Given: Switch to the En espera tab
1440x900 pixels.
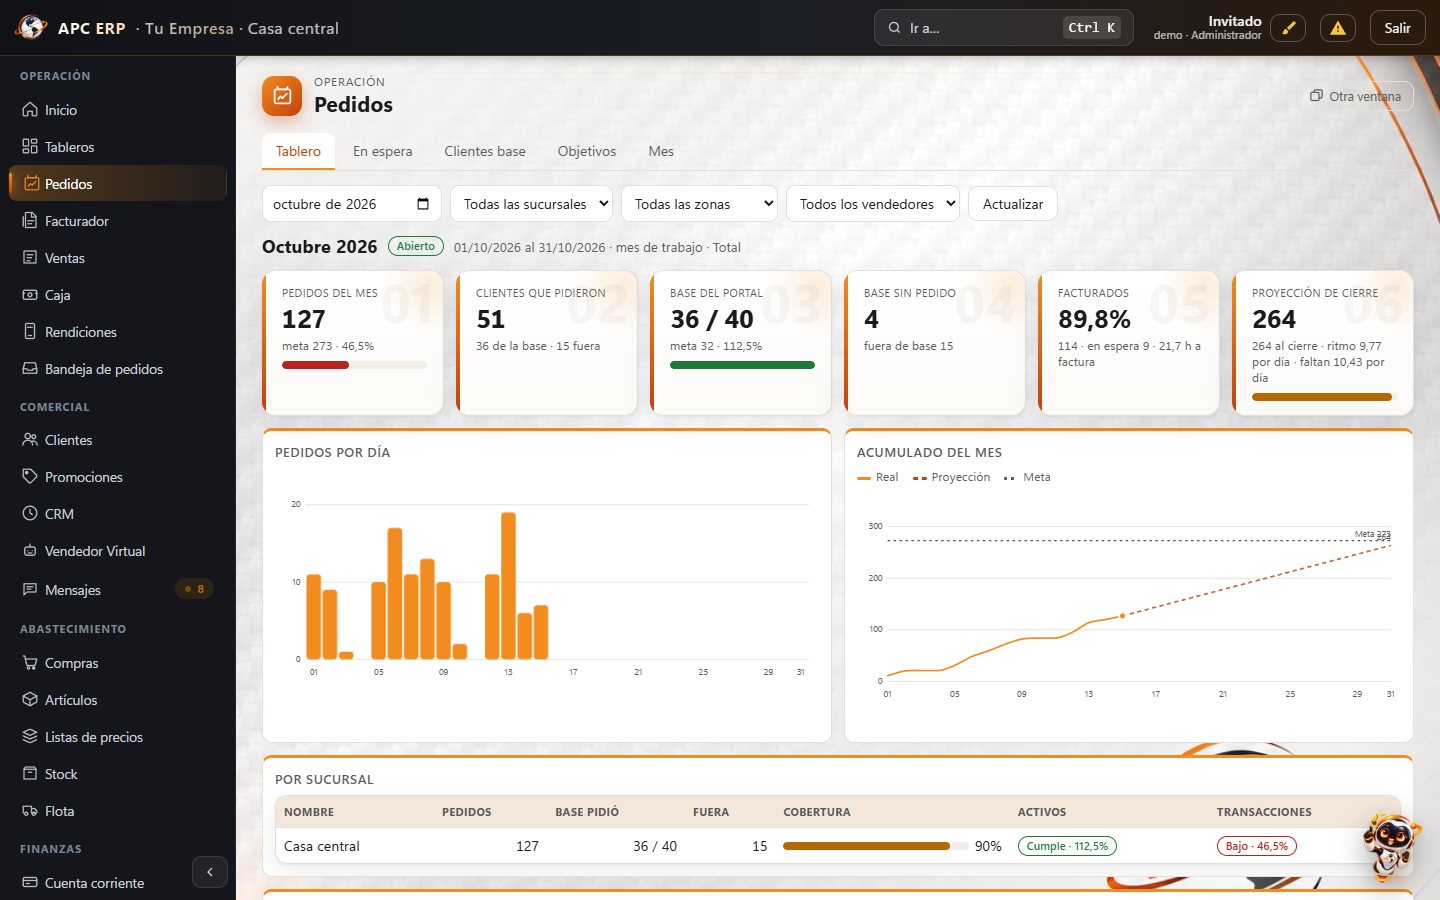Looking at the screenshot, I should (383, 152).
